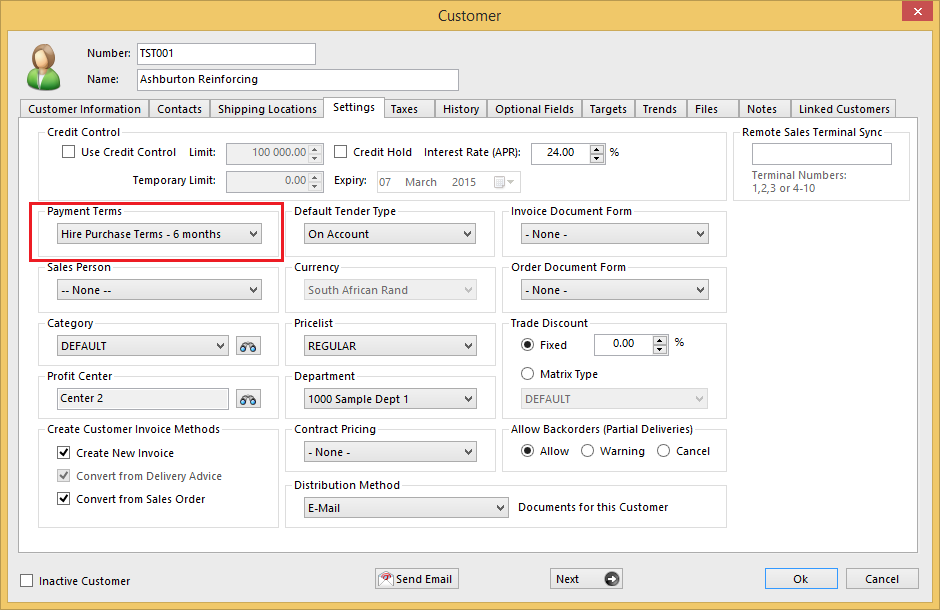This screenshot has height=610, width=940.
Task: Choose Warning for backorders
Action: click(x=587, y=451)
